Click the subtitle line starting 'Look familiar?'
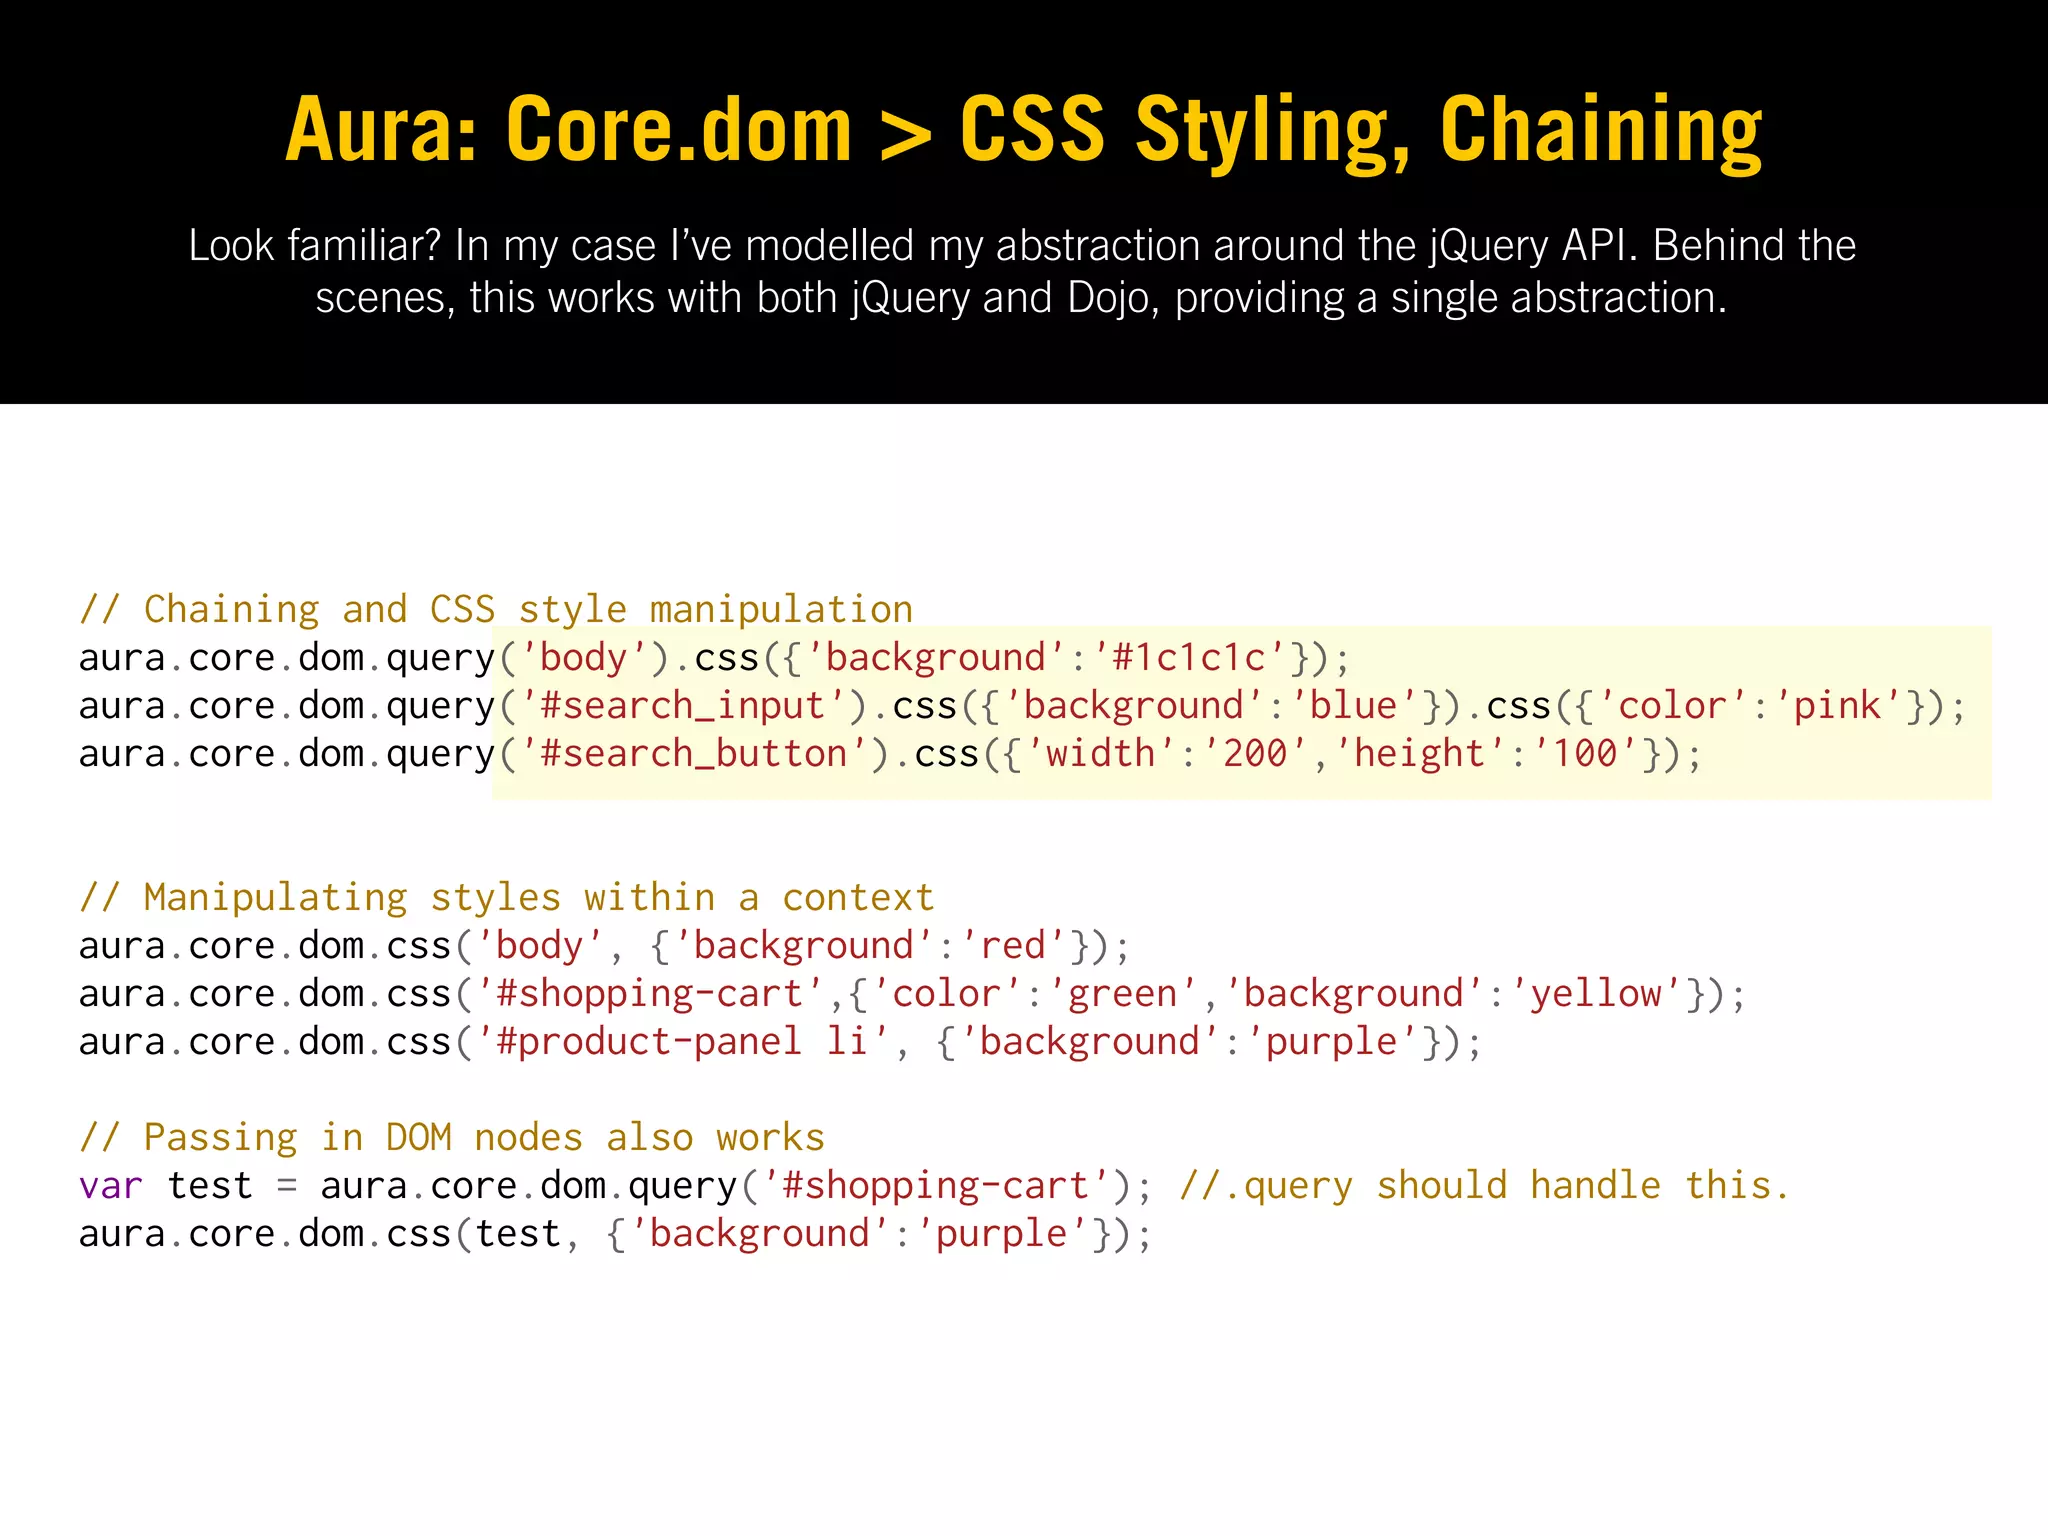This screenshot has width=2048, height=1536. (x=1022, y=247)
